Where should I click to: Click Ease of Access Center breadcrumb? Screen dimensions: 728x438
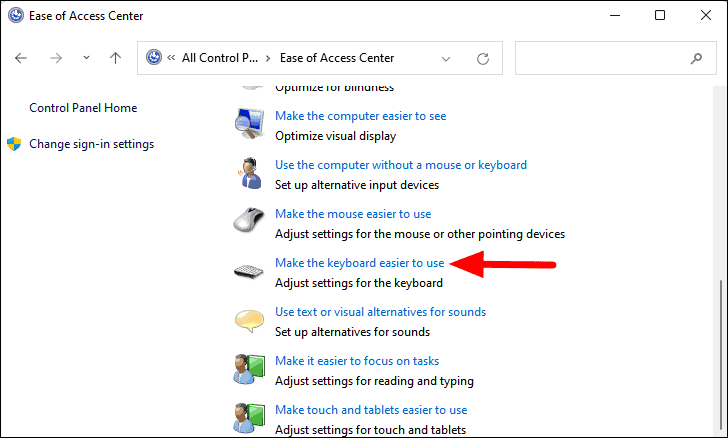click(x=337, y=58)
